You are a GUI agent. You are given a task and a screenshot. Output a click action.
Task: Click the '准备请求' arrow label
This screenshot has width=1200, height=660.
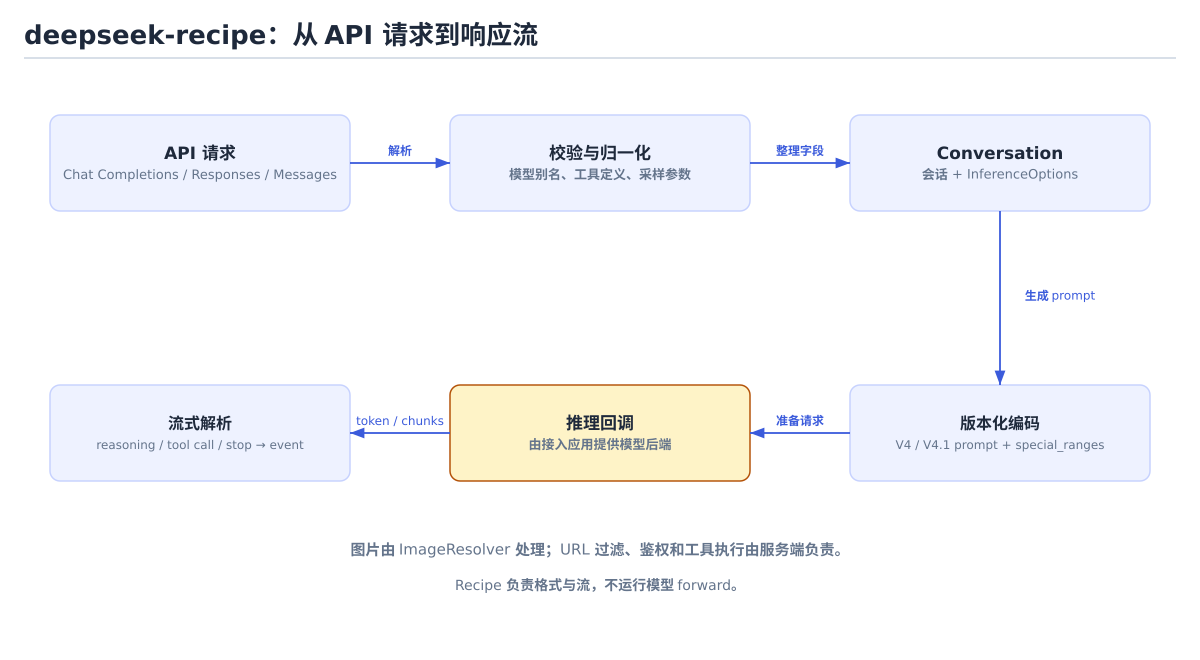pyautogui.click(x=800, y=421)
